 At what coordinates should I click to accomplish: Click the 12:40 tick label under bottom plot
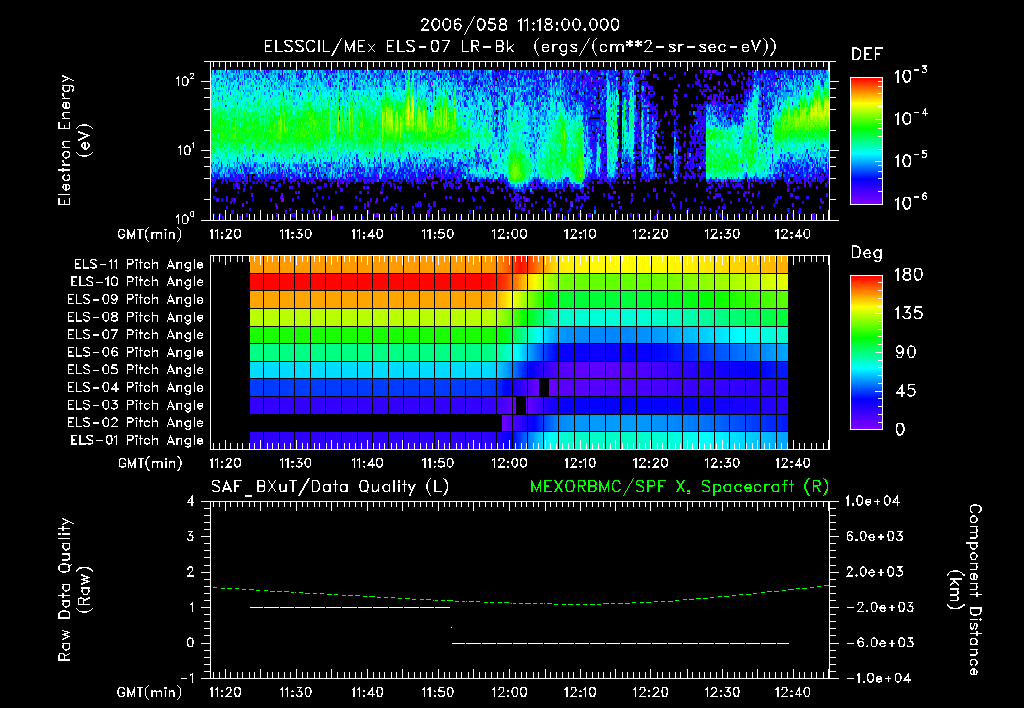click(x=793, y=692)
